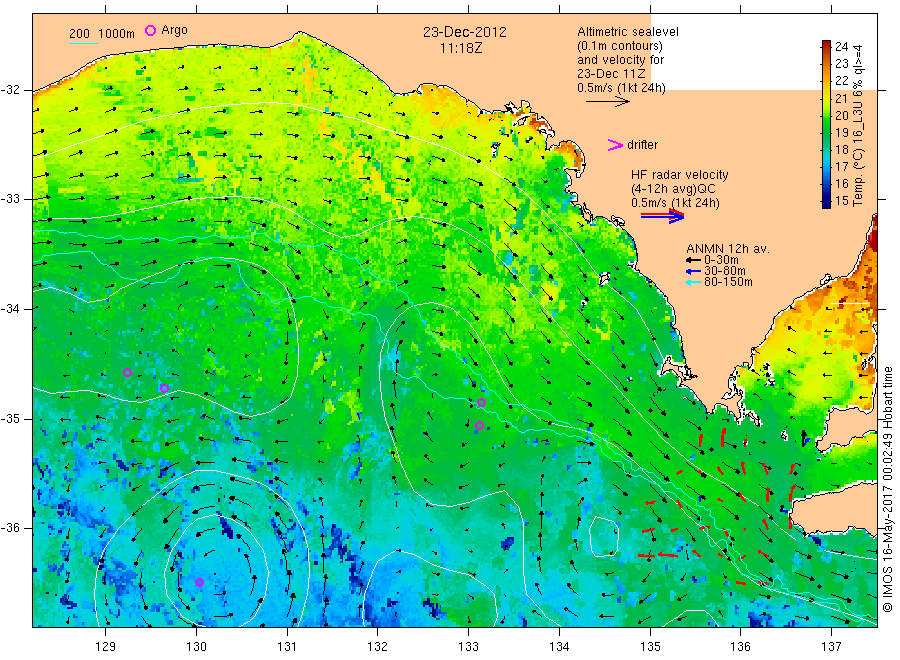Click the '30-80m' depth label

tap(724, 271)
